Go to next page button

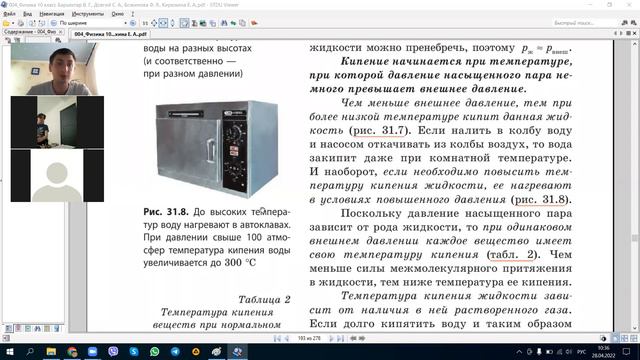(331, 338)
